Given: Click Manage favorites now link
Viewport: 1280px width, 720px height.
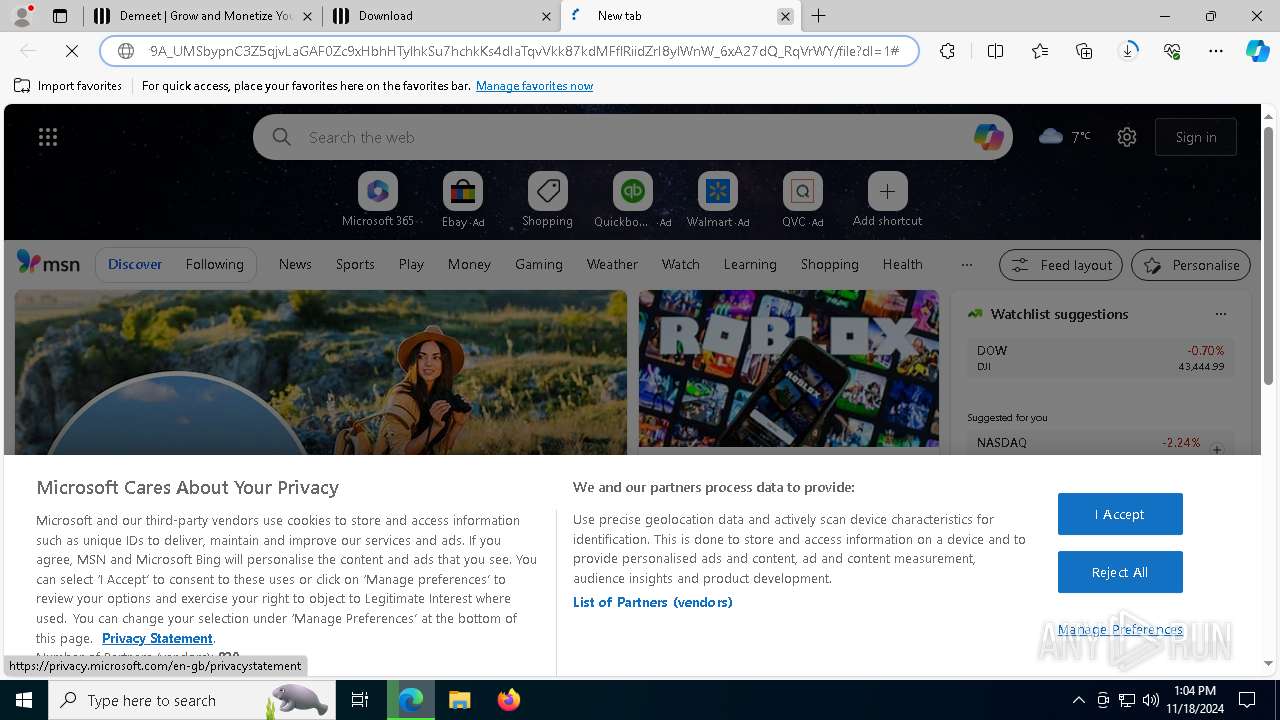Looking at the screenshot, I should click(534, 86).
